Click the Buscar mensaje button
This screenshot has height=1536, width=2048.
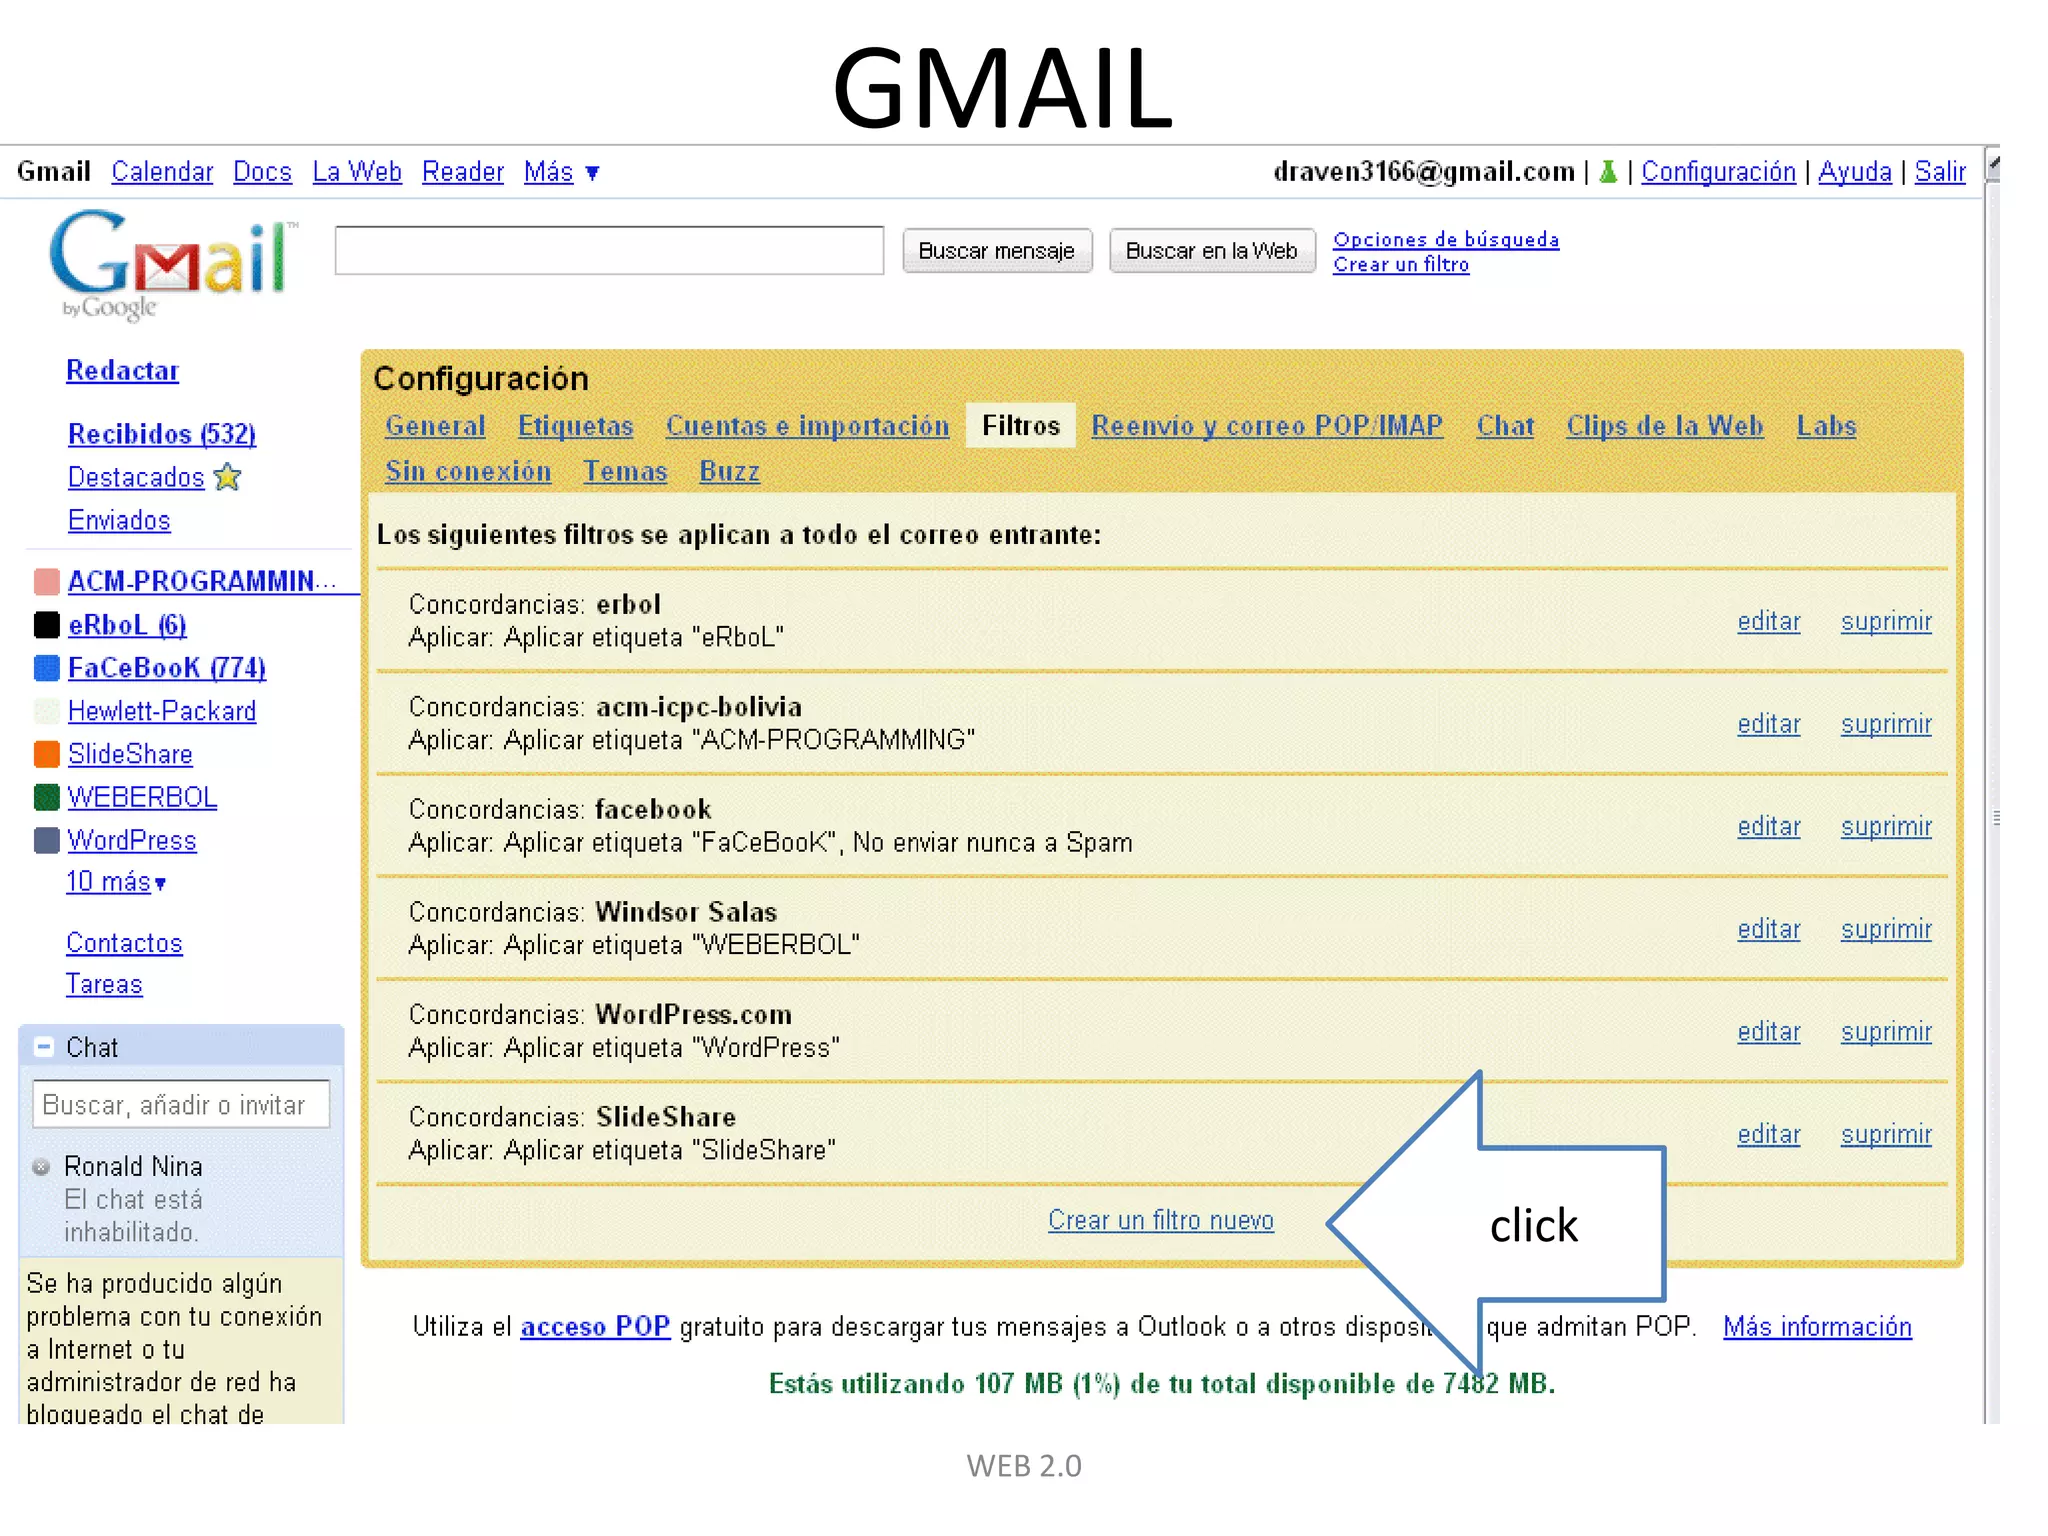997,251
